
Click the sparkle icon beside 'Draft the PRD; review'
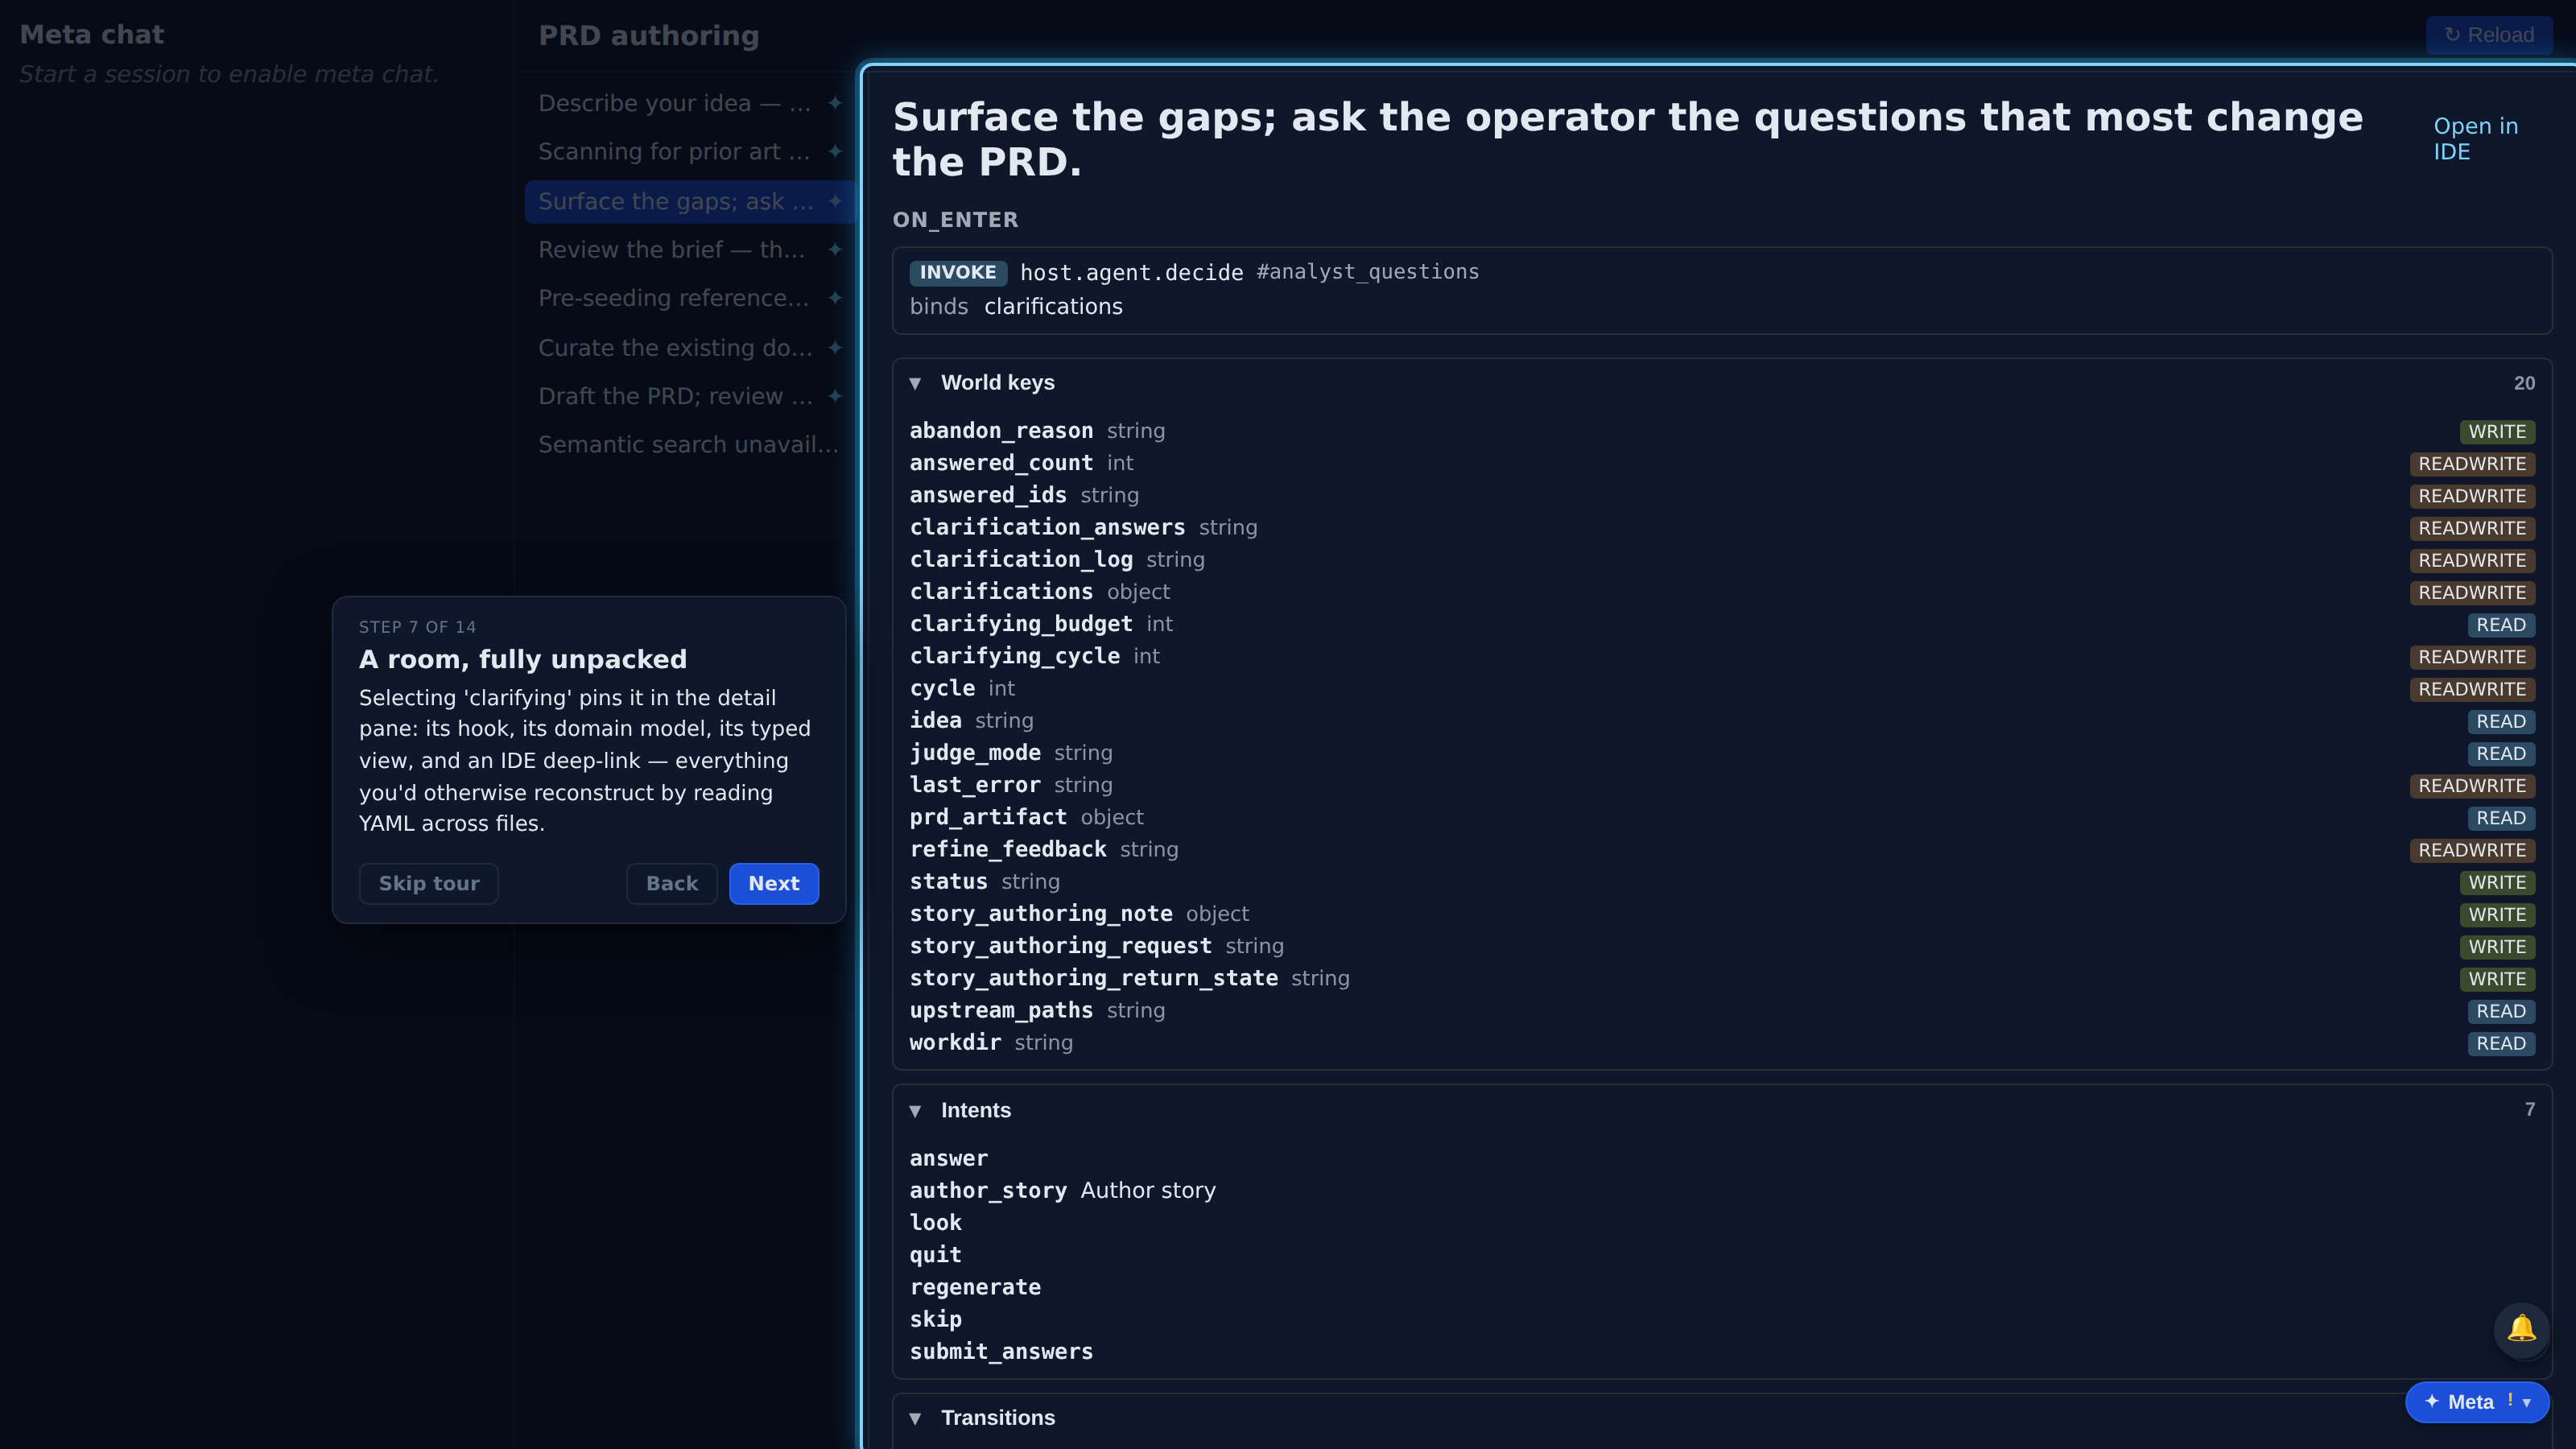[x=835, y=396]
